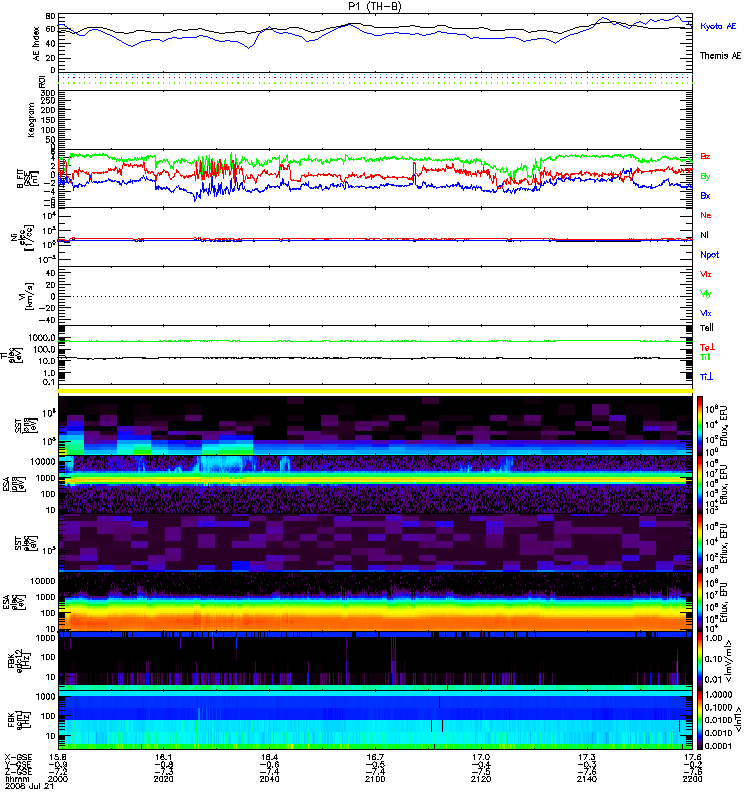Click the red Ne density label
The width and height of the screenshot is (750, 800).
pyautogui.click(x=706, y=215)
